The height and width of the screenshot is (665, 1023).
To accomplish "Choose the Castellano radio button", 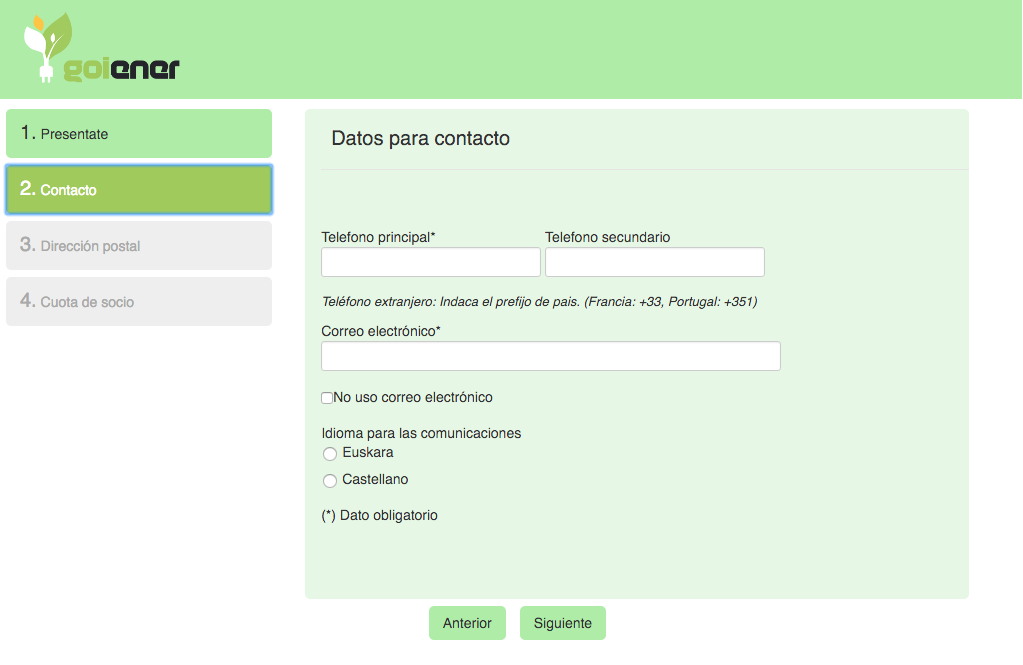I will (x=330, y=481).
